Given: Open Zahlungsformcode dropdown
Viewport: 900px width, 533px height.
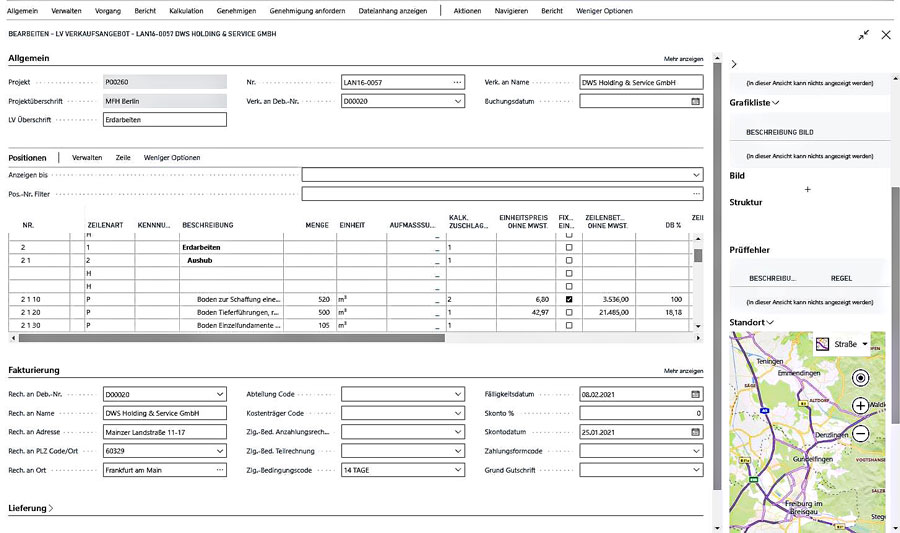Looking at the screenshot, I should 696,451.
